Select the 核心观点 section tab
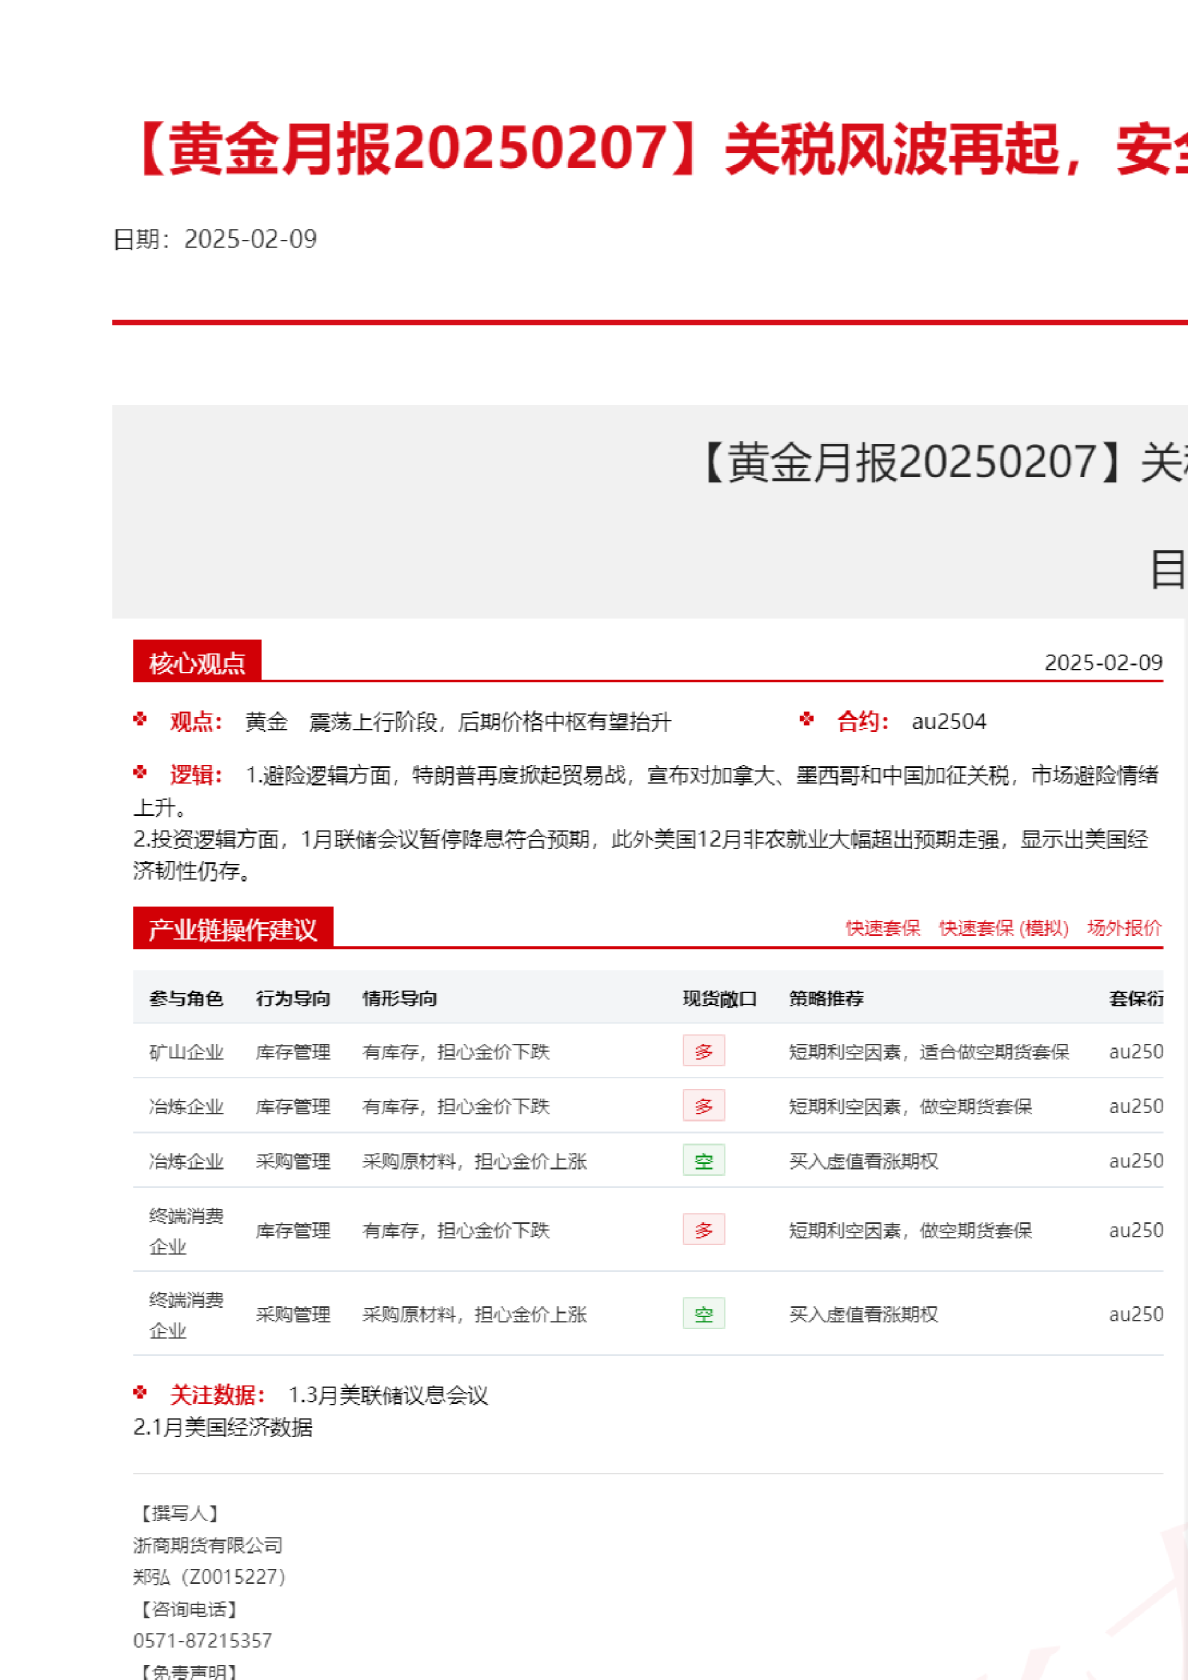Viewport: 1188px width, 1680px height. tap(197, 662)
